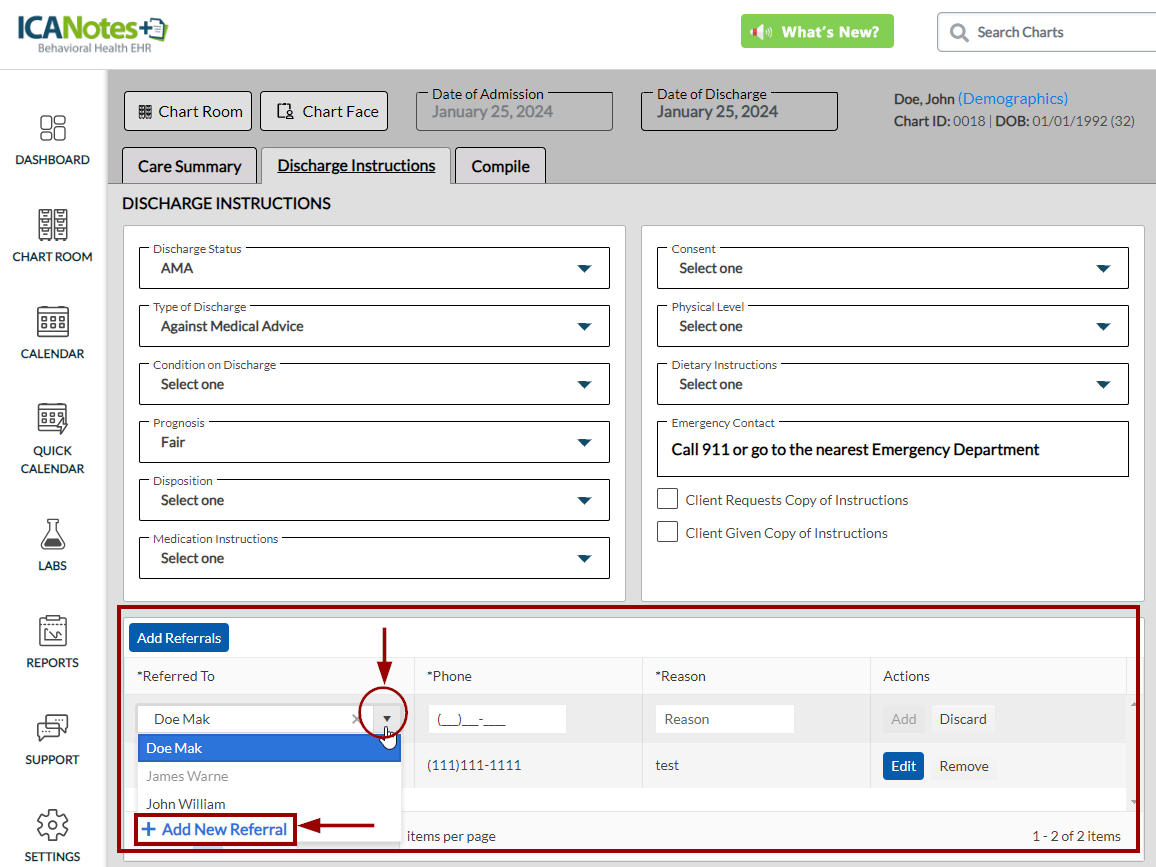Open the Calendar sidebar icon
The height and width of the screenshot is (867, 1156).
tap(52, 322)
